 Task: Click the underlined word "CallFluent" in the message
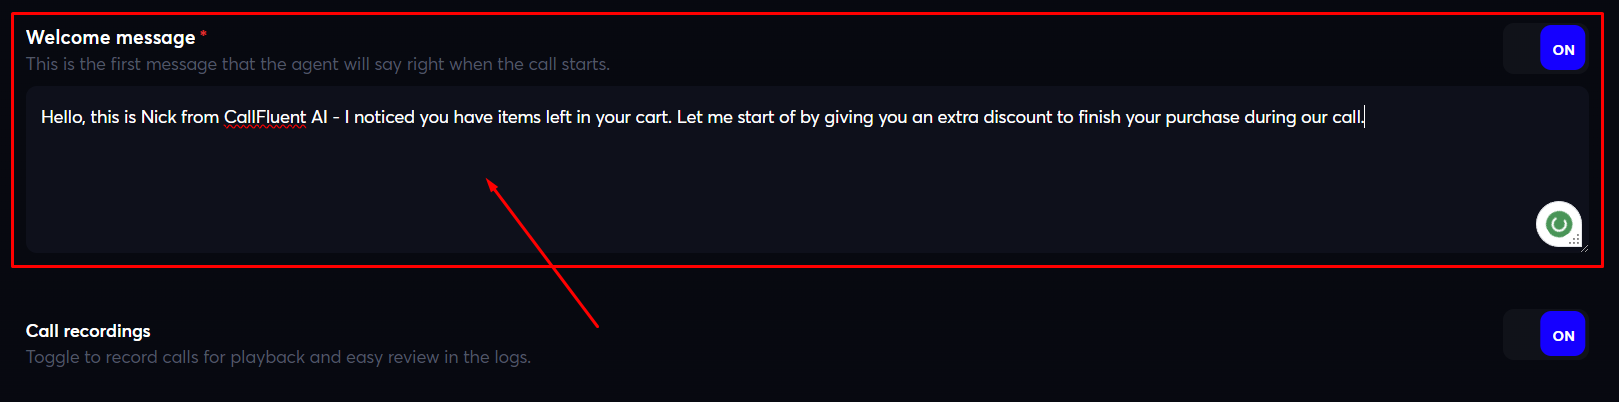264,117
